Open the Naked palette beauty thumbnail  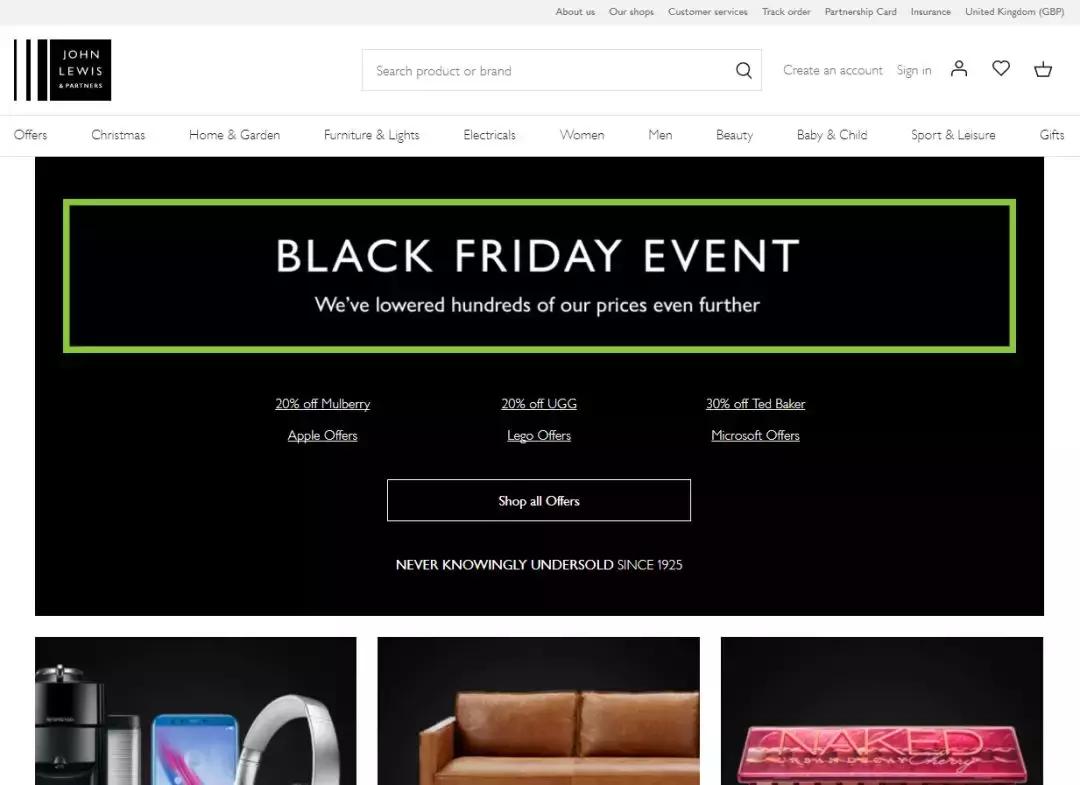coord(882,711)
